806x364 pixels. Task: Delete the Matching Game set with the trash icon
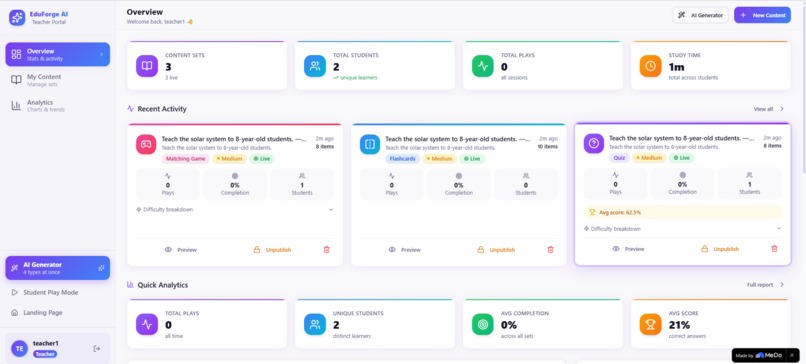326,250
